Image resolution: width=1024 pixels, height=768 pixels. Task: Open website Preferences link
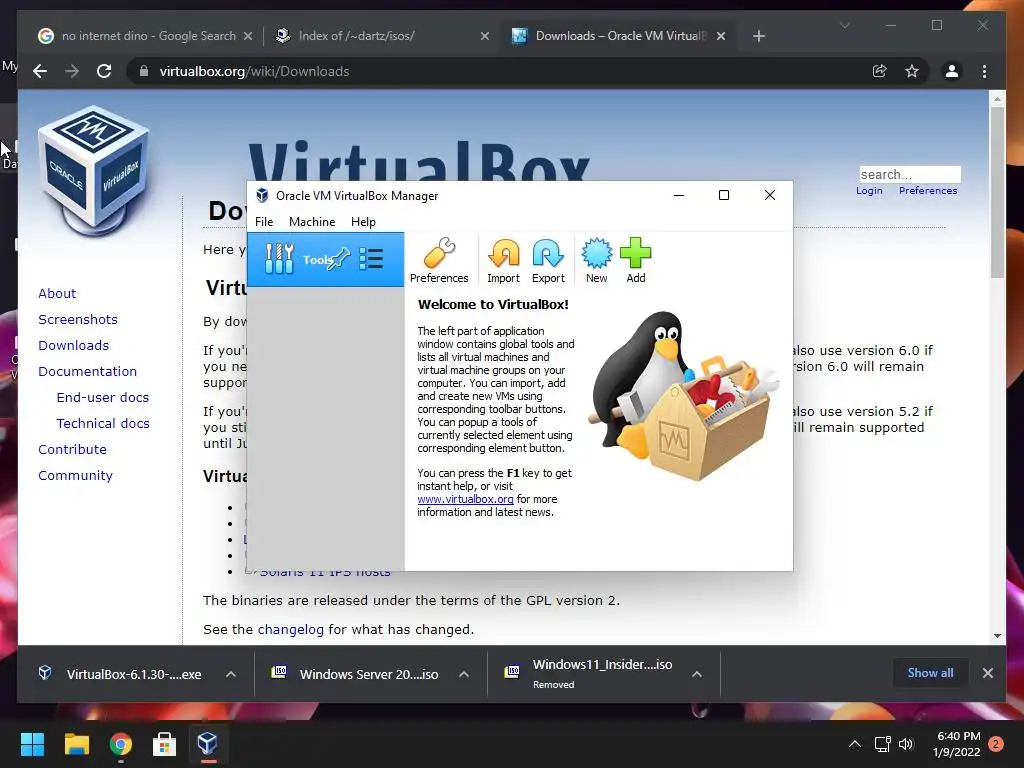coord(927,191)
